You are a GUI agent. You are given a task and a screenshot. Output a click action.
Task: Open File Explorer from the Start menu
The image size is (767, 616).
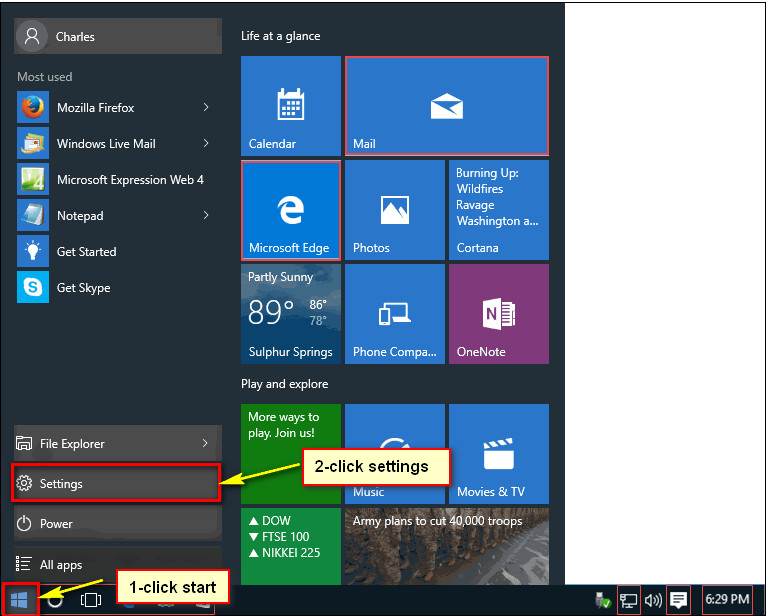[118, 443]
